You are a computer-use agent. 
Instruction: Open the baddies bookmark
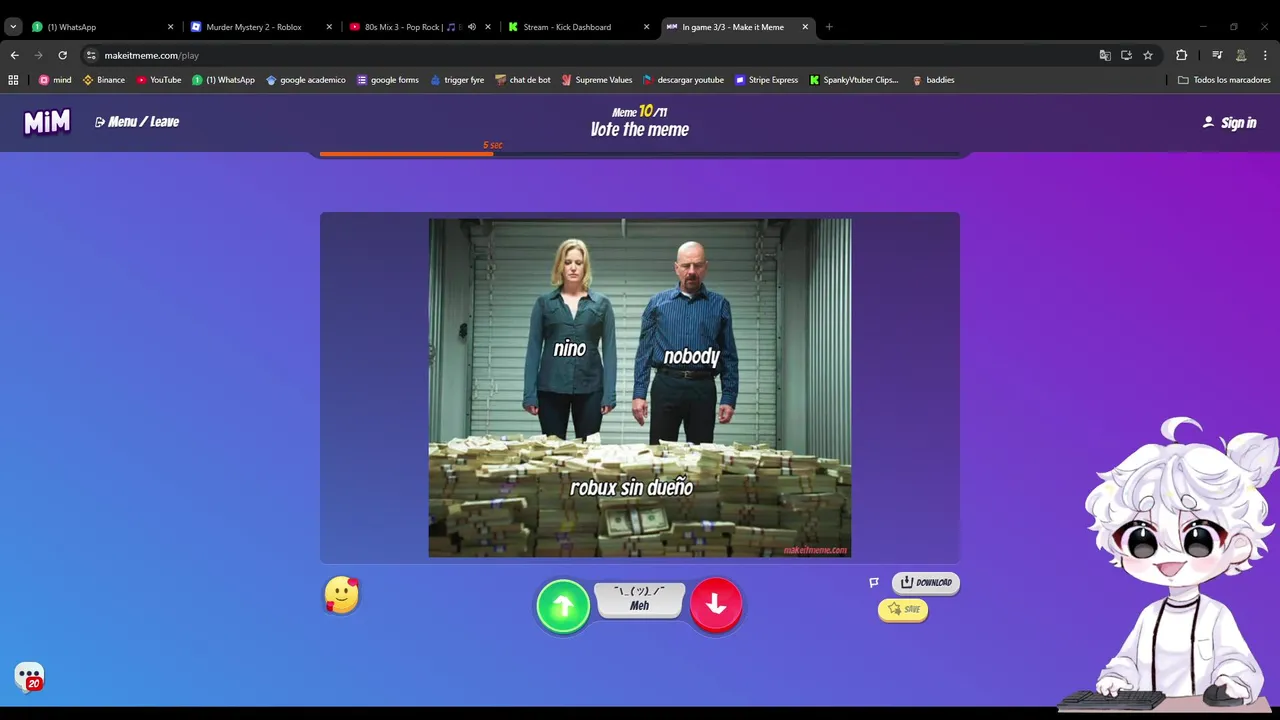pyautogui.click(x=933, y=80)
